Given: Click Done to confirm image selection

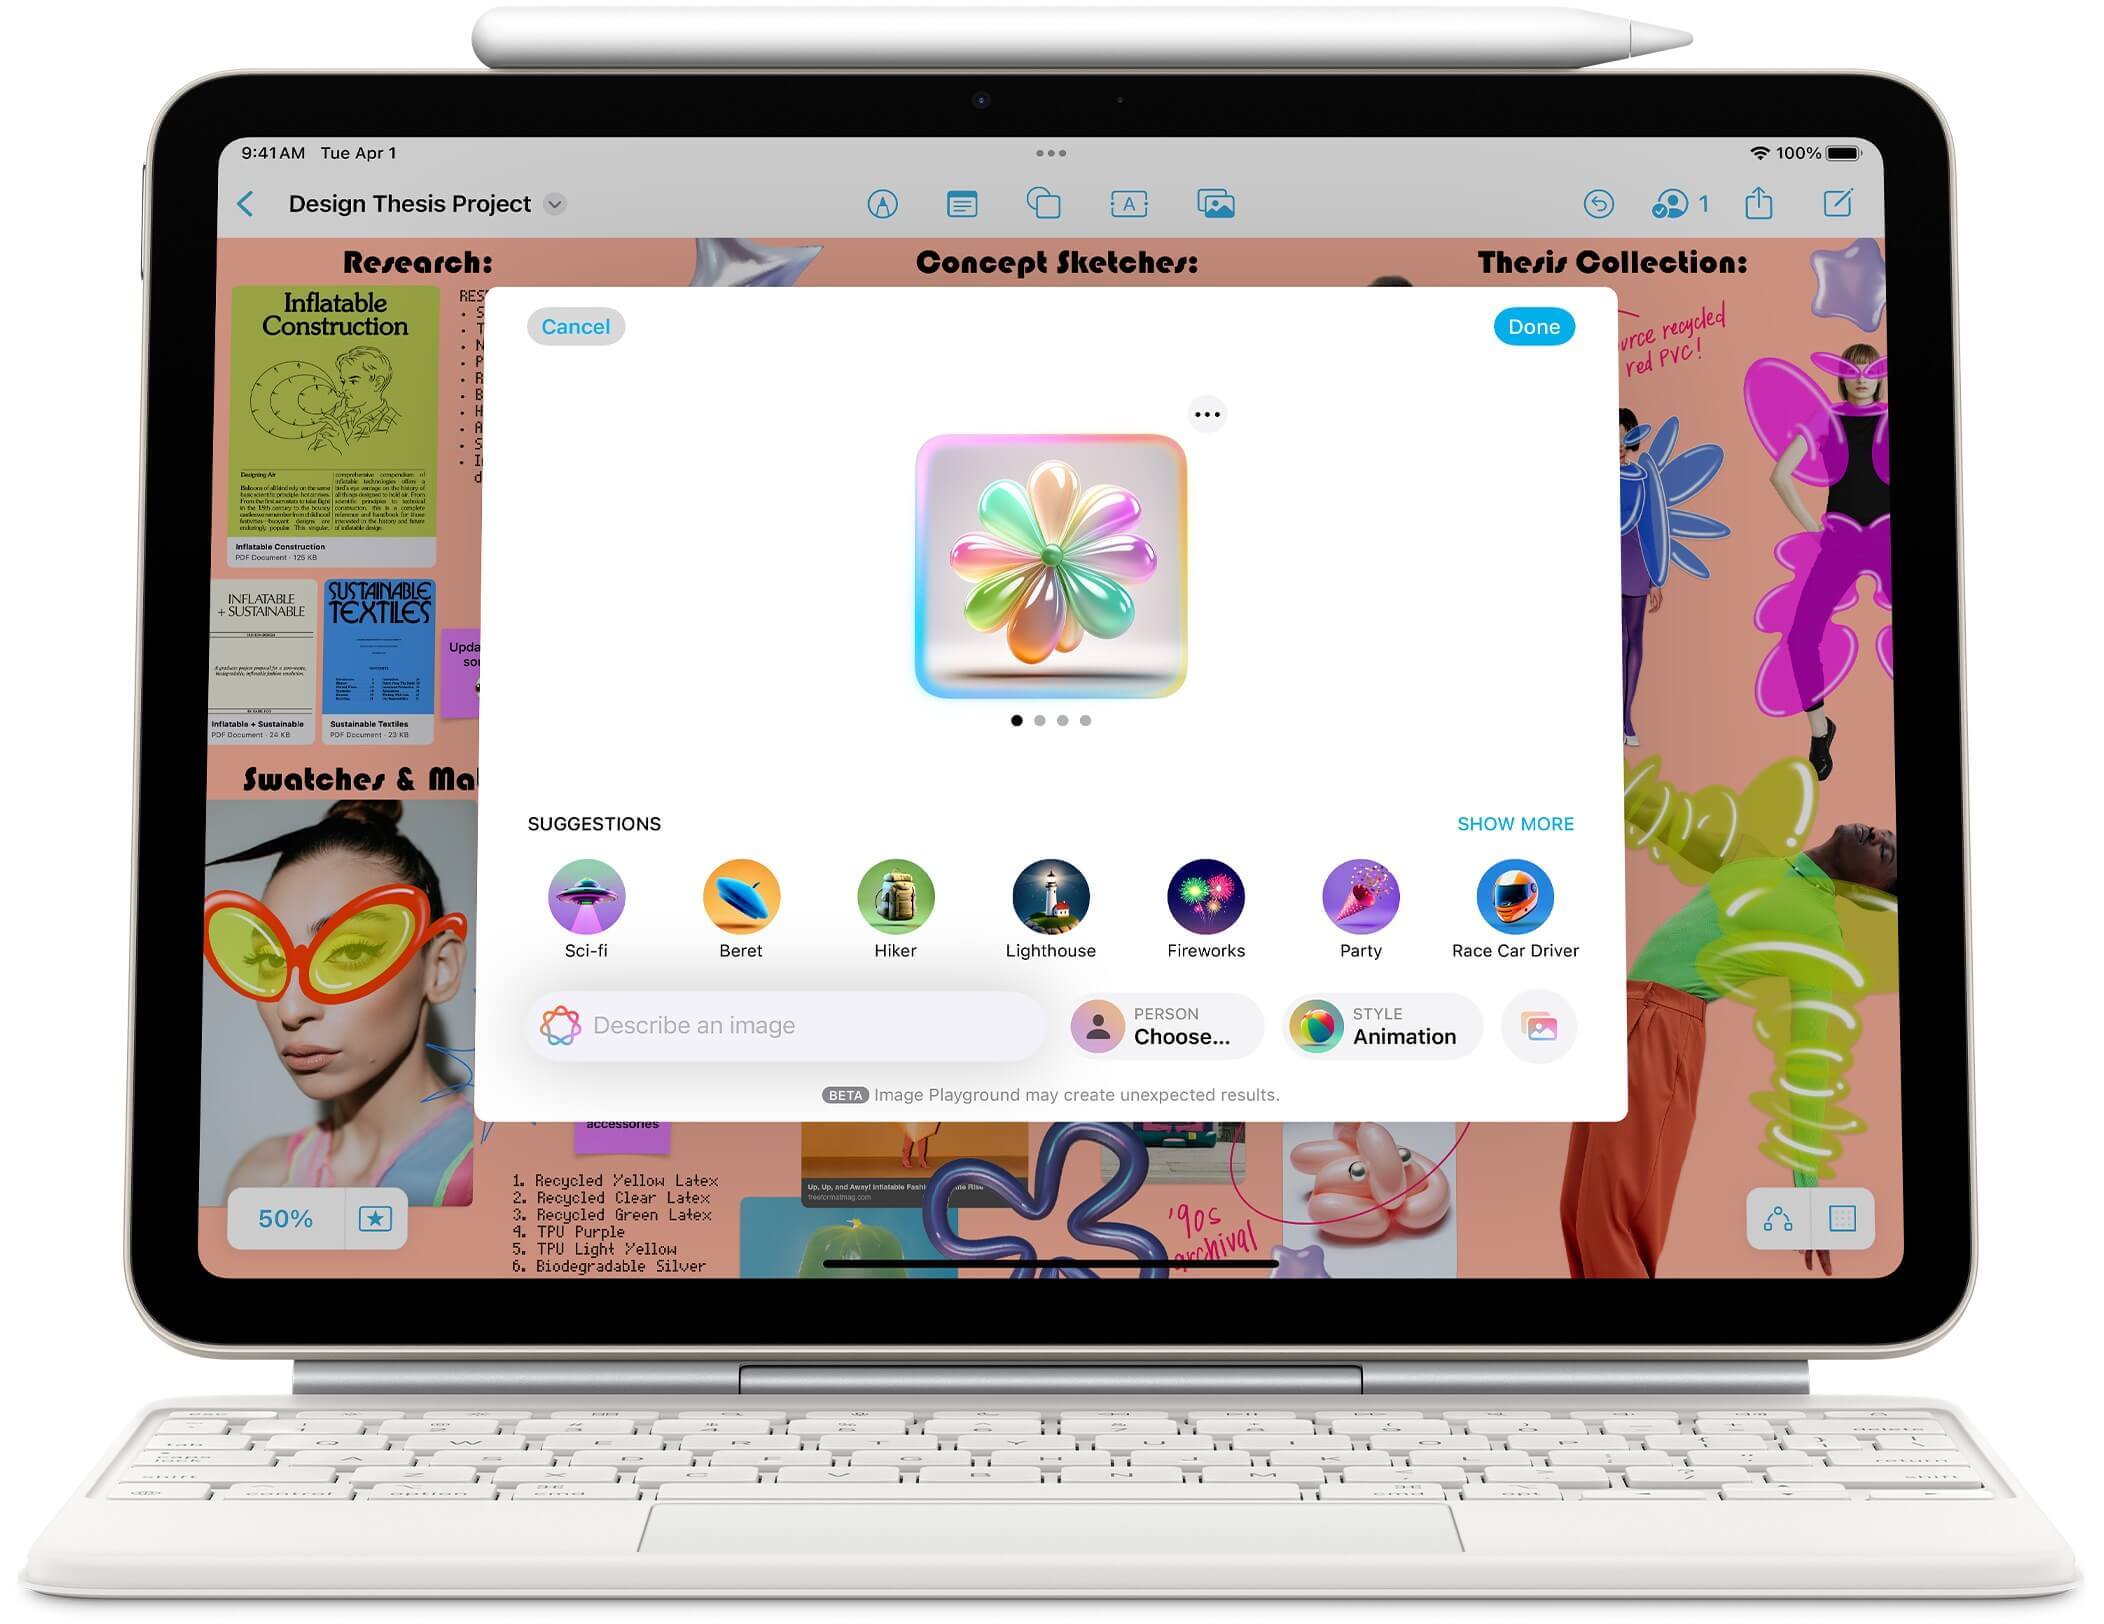Looking at the screenshot, I should coord(1533,326).
